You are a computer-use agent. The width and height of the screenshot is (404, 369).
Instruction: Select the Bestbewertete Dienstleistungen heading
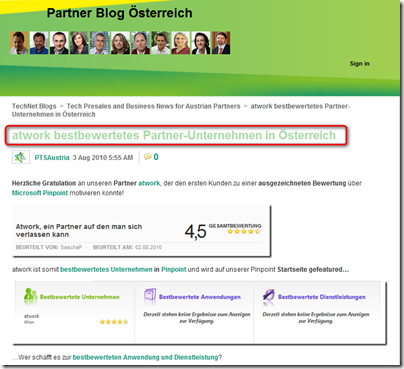click(322, 297)
